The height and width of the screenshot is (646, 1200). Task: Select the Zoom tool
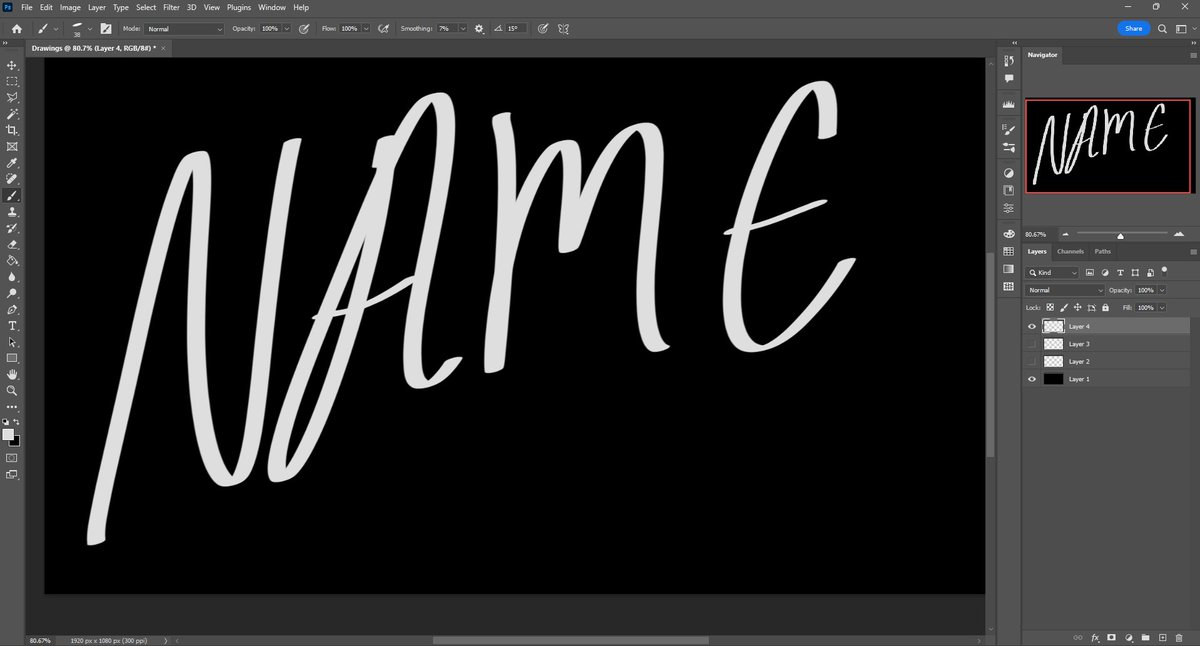pos(12,390)
